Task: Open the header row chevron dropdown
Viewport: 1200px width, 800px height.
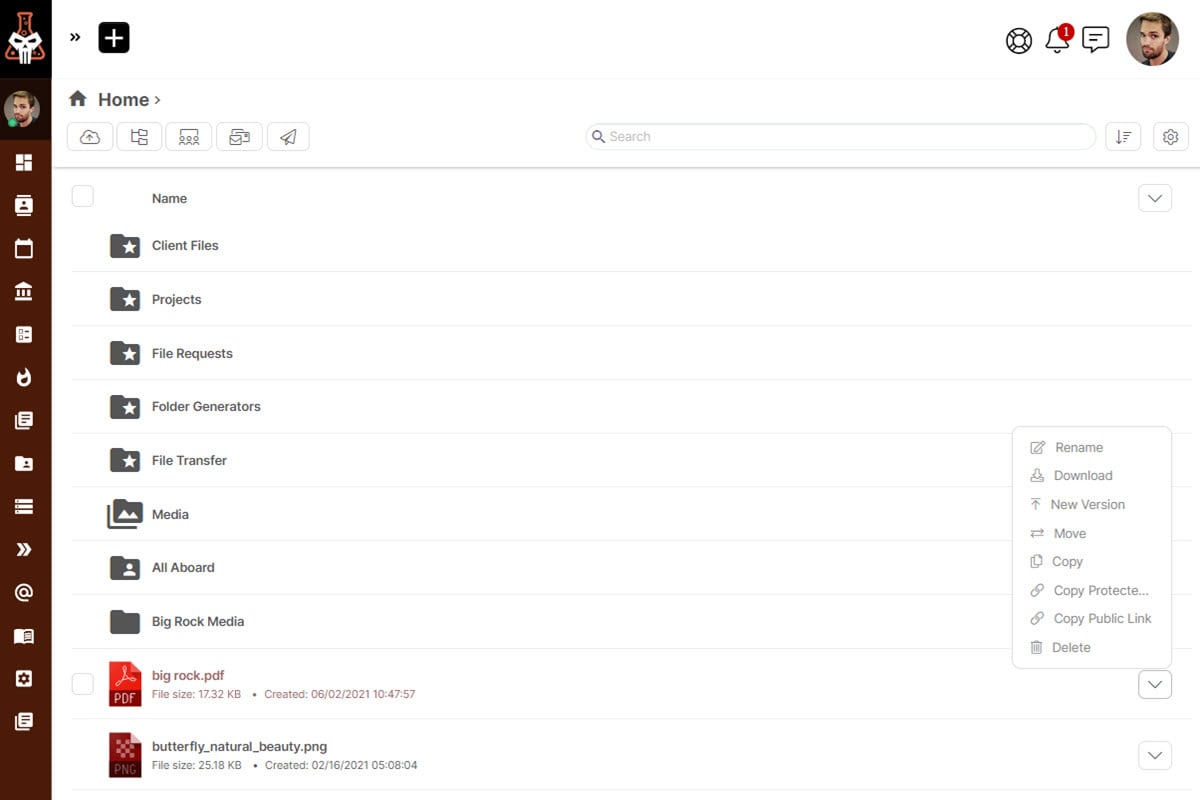Action: point(1155,198)
